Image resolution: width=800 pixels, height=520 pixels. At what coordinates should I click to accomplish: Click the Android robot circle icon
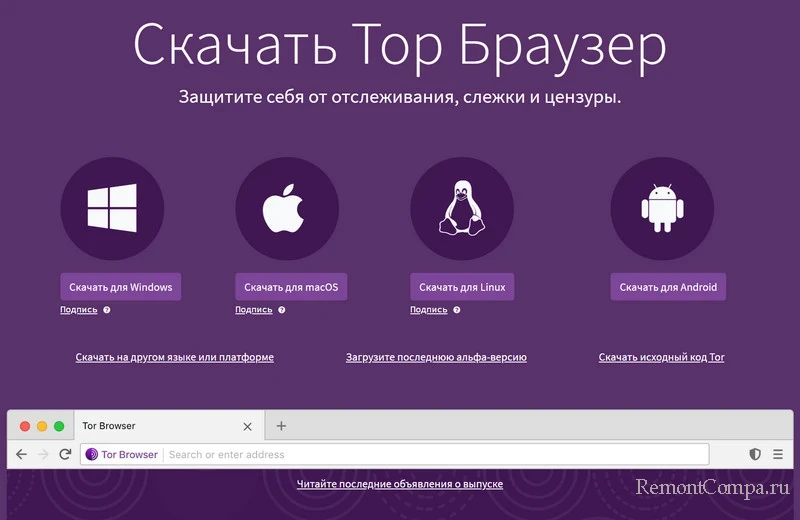662,208
